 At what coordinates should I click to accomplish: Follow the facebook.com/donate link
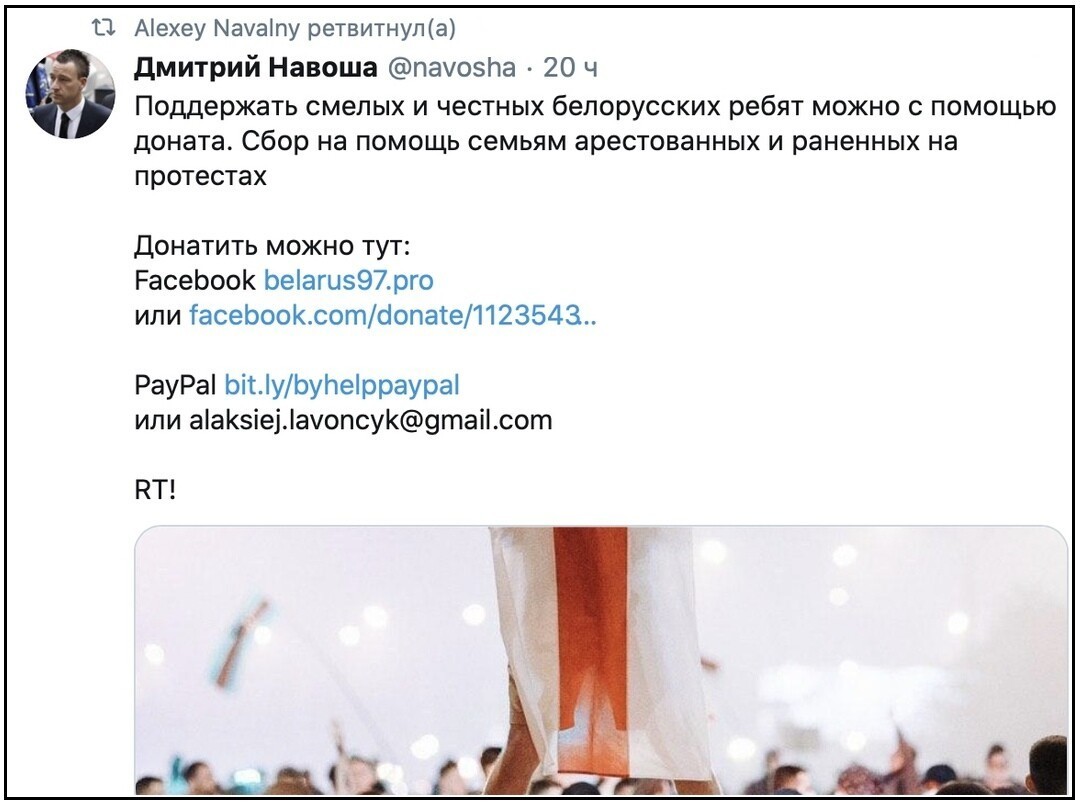tap(393, 316)
